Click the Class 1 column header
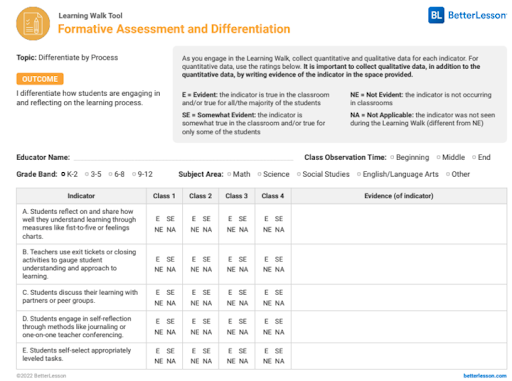The image size is (512, 381). 164,196
